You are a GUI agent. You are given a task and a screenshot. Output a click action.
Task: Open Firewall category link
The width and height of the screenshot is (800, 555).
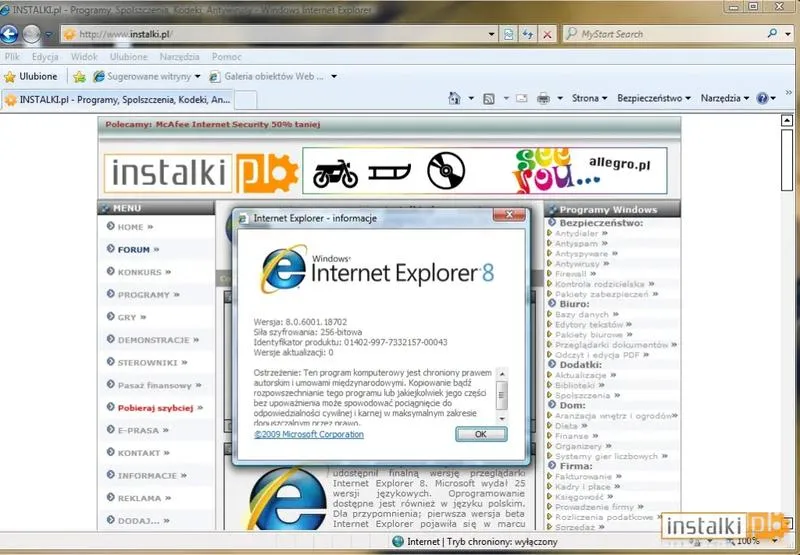coord(571,274)
